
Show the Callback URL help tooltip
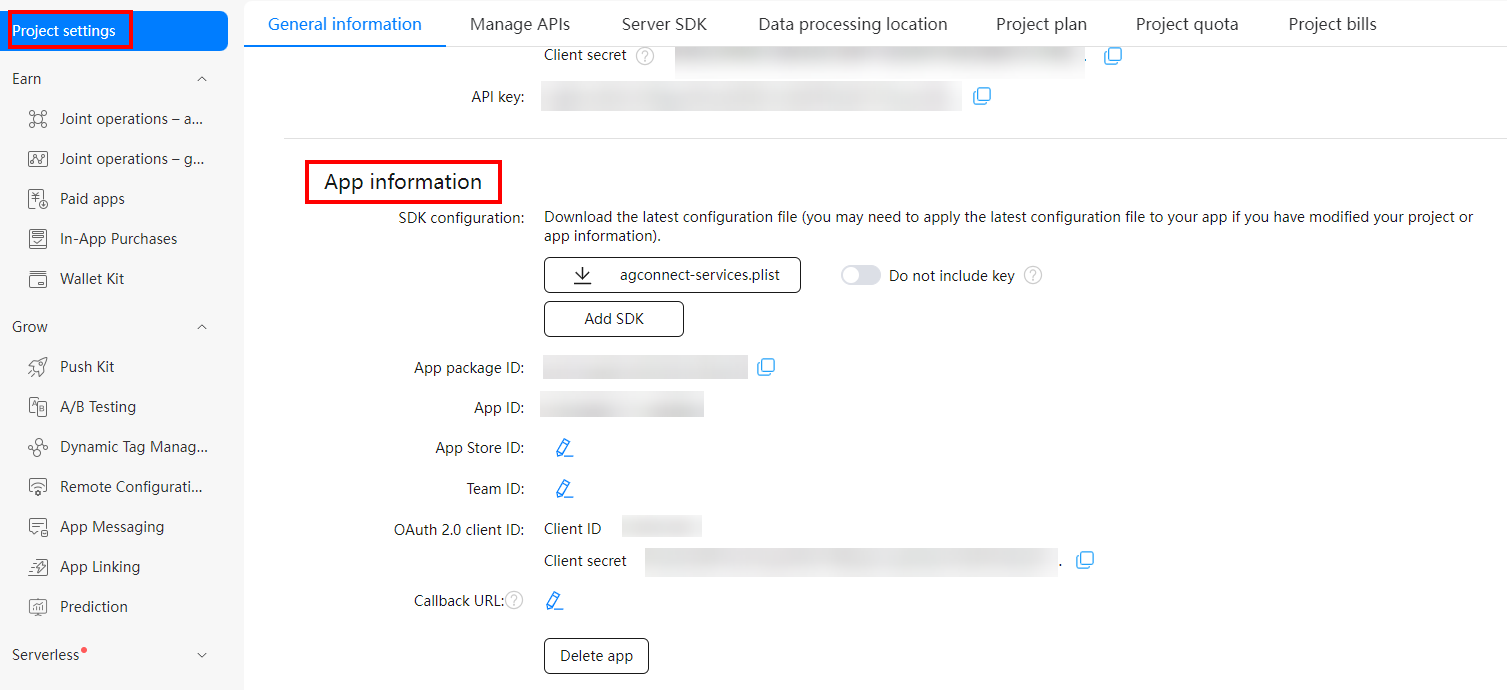(513, 599)
